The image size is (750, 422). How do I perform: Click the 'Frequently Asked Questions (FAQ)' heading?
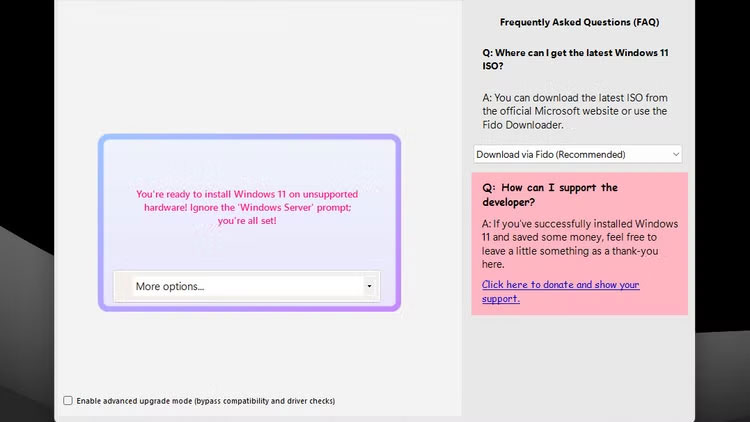579,22
